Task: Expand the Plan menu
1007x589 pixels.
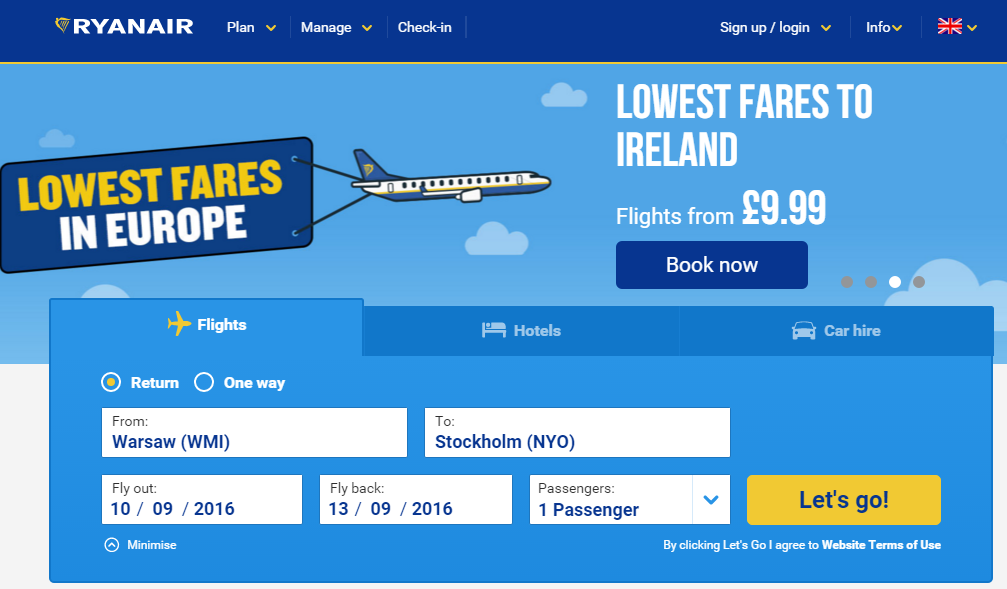Action: pyautogui.click(x=251, y=28)
